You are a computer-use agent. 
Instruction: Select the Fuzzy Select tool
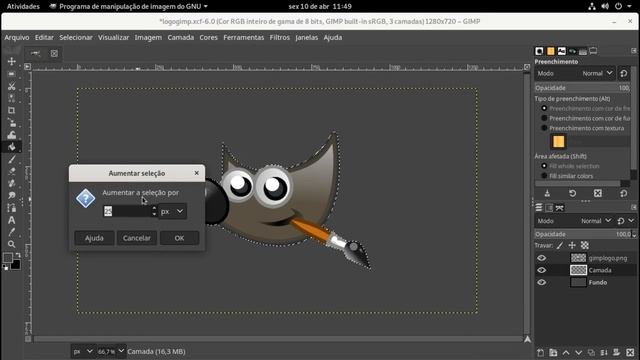(11, 98)
